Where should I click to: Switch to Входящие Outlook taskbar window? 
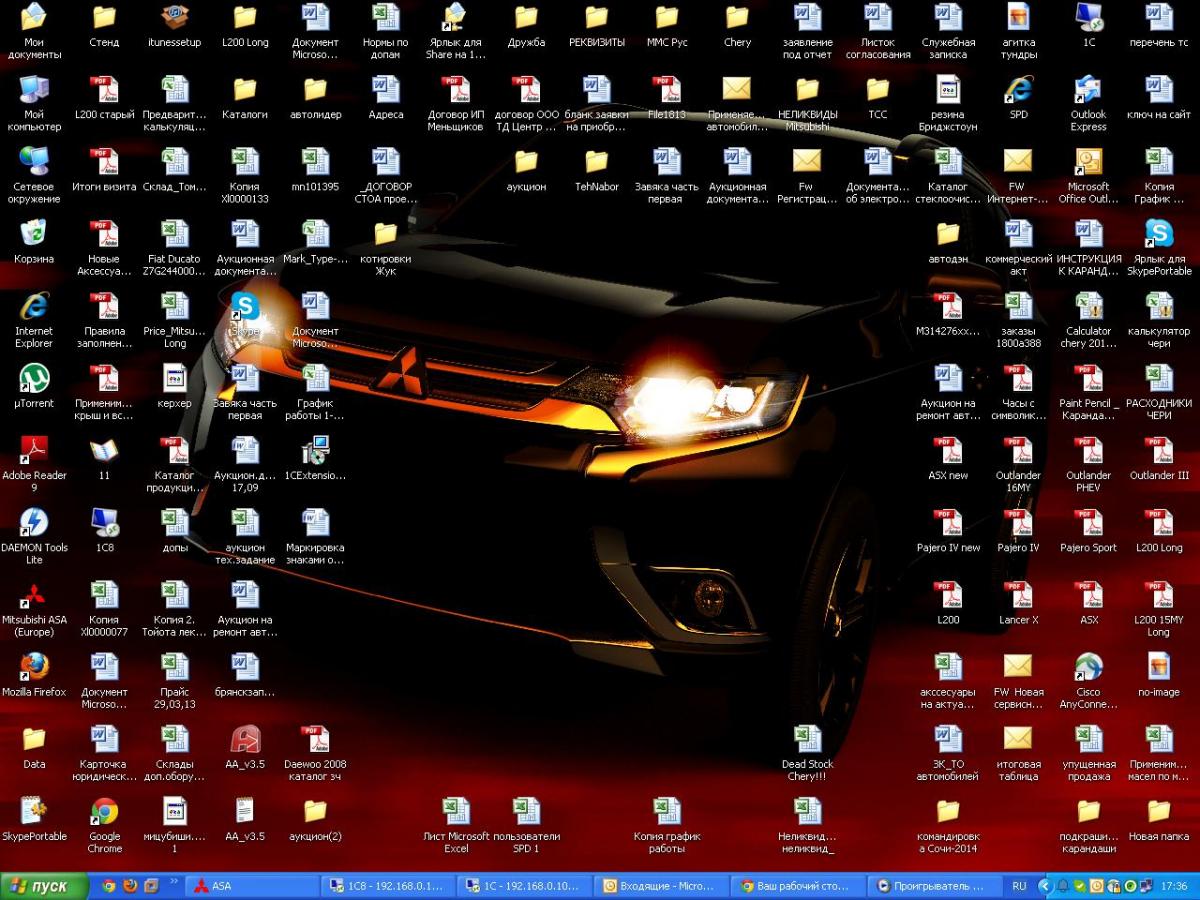tap(660, 886)
